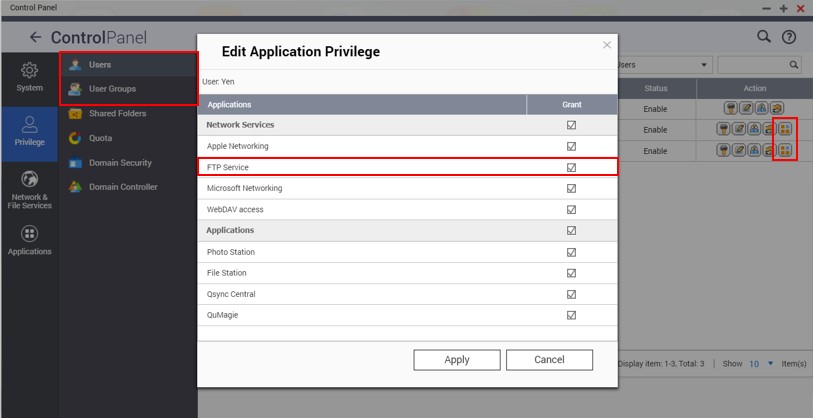Click the Apply button

tap(457, 360)
